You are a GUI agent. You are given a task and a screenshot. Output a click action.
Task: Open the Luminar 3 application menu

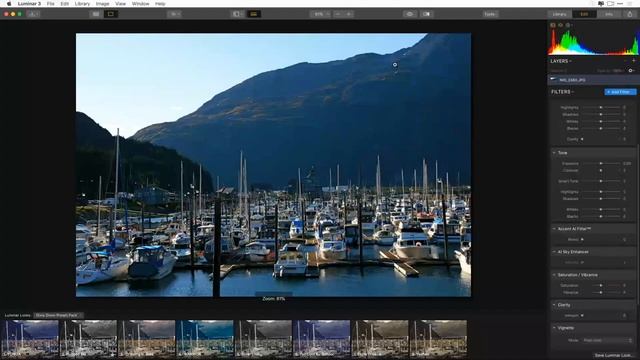pos(29,4)
